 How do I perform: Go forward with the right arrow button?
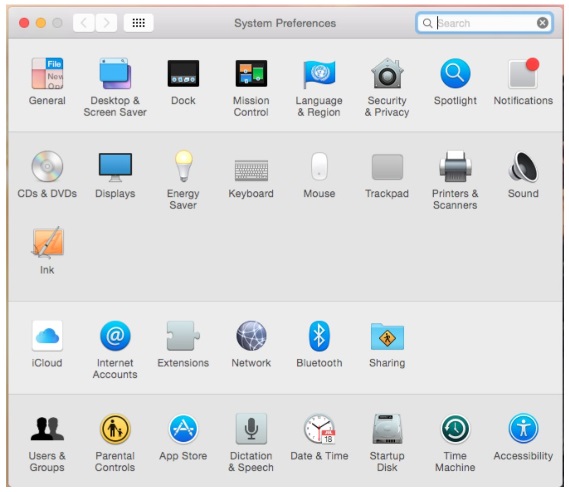pyautogui.click(x=106, y=23)
